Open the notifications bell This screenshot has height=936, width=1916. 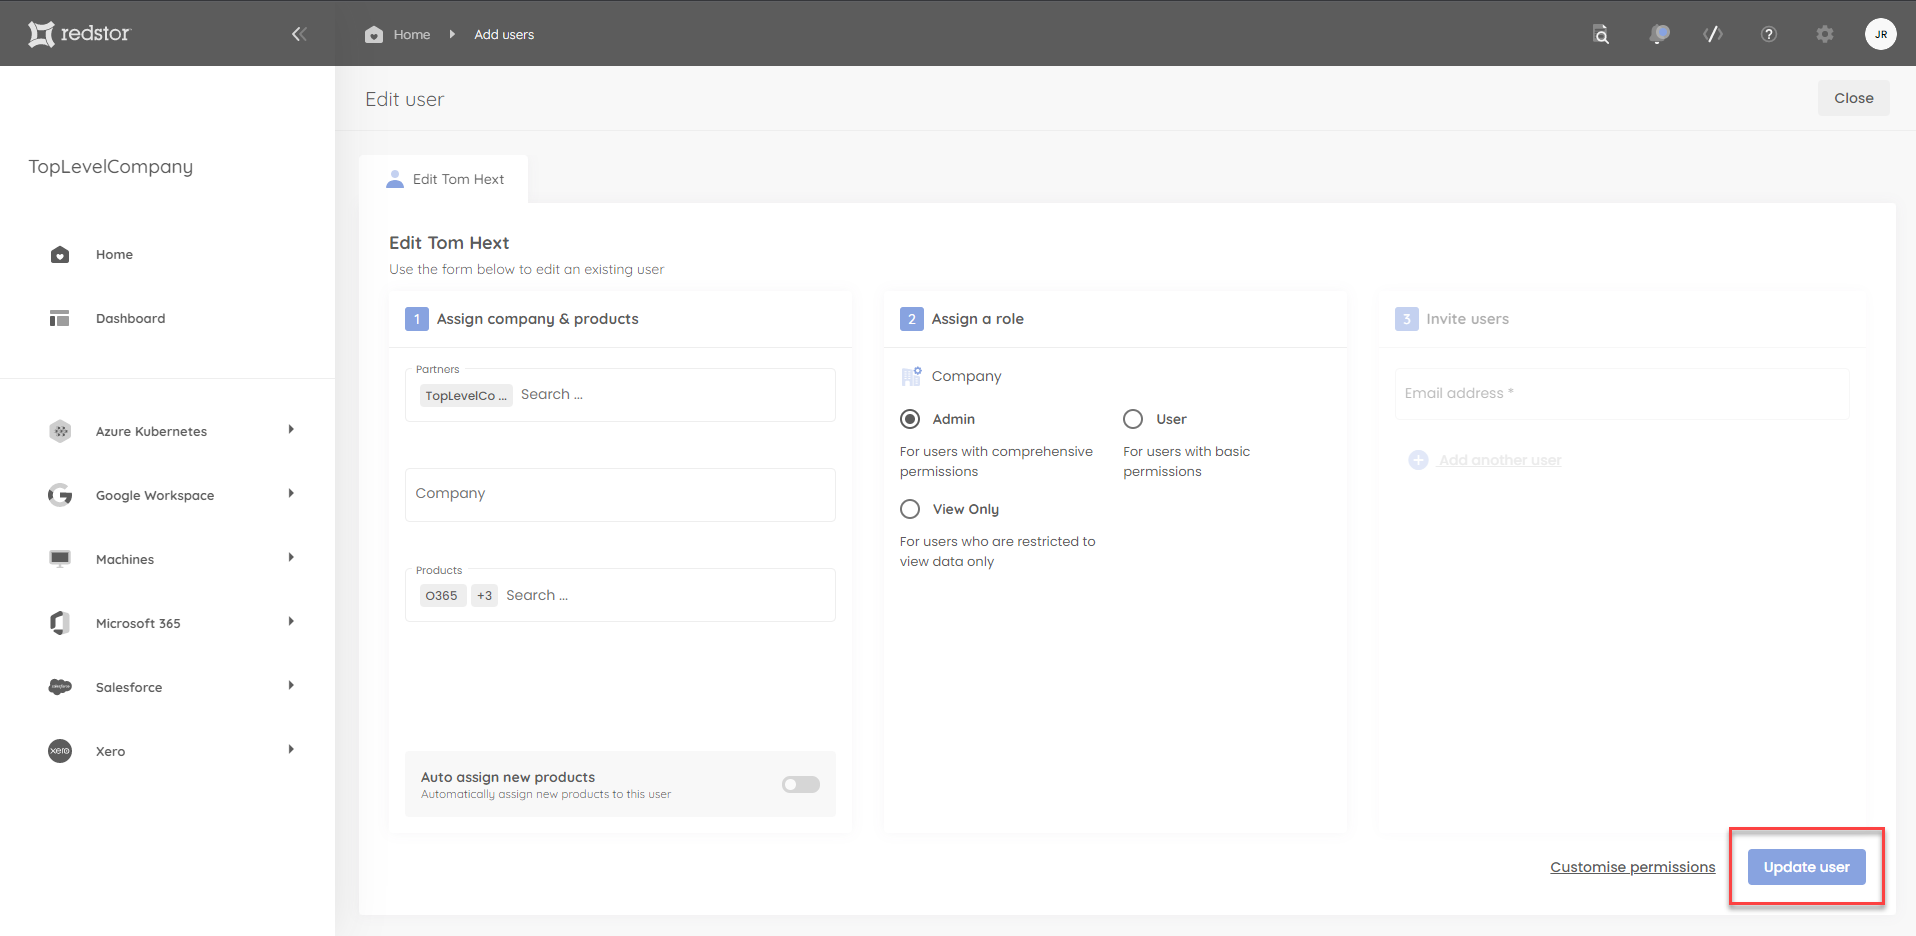(1659, 34)
